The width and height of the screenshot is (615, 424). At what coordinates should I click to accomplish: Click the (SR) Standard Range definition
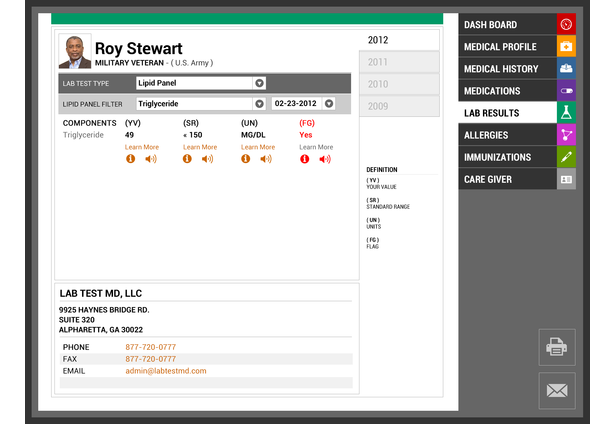pos(388,203)
